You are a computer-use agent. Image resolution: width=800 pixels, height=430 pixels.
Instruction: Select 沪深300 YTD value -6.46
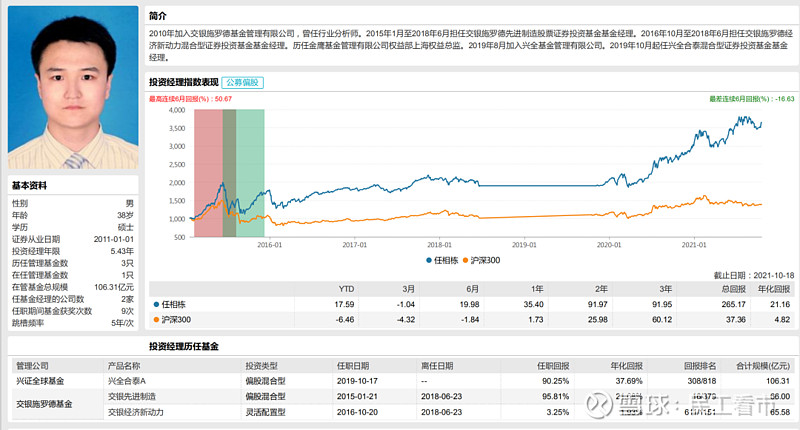pyautogui.click(x=345, y=320)
